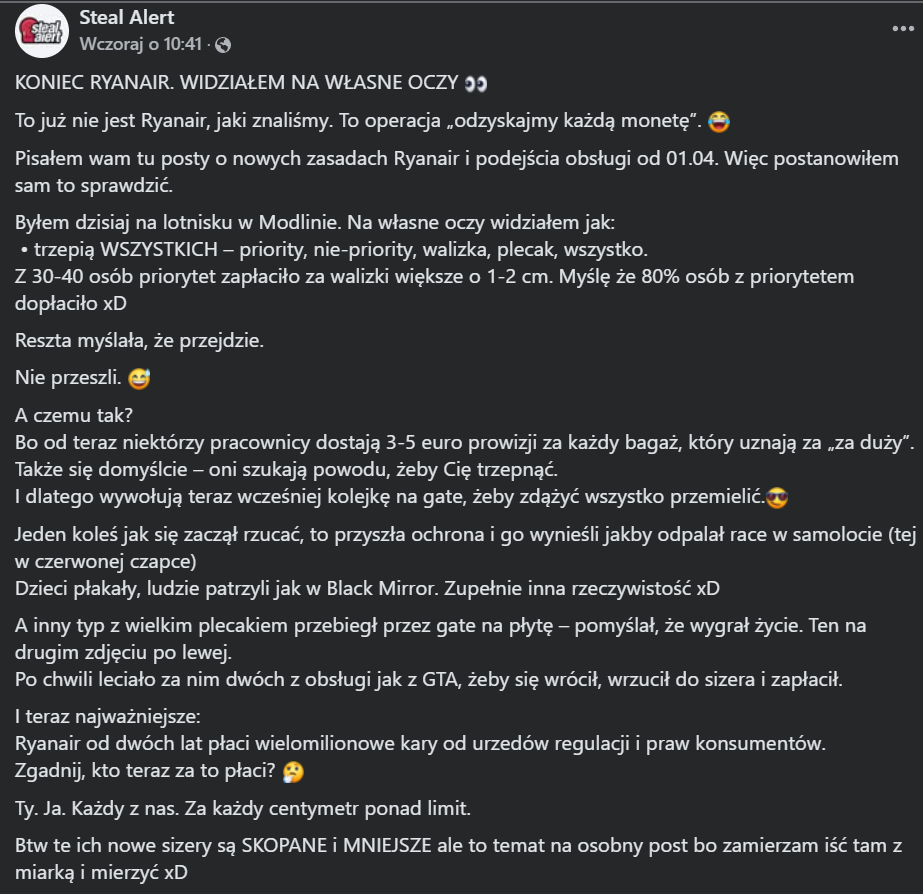Click the sunglasses emoji after "przemielić"

pos(777,498)
